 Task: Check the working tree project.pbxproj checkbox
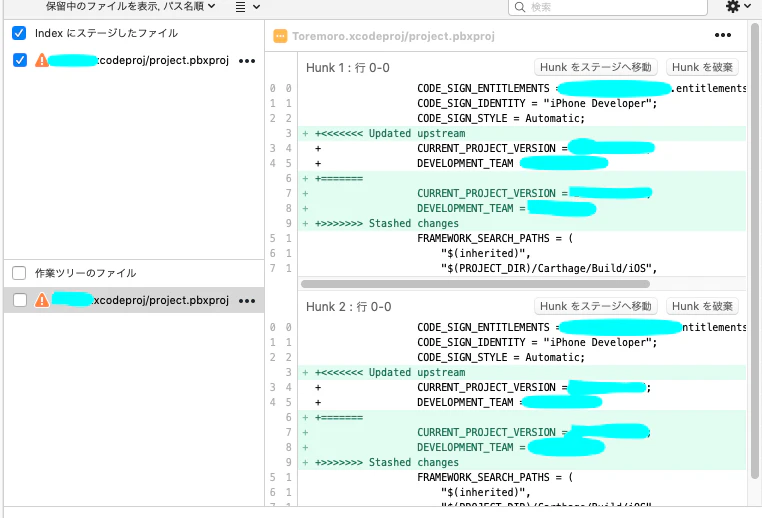(x=20, y=300)
